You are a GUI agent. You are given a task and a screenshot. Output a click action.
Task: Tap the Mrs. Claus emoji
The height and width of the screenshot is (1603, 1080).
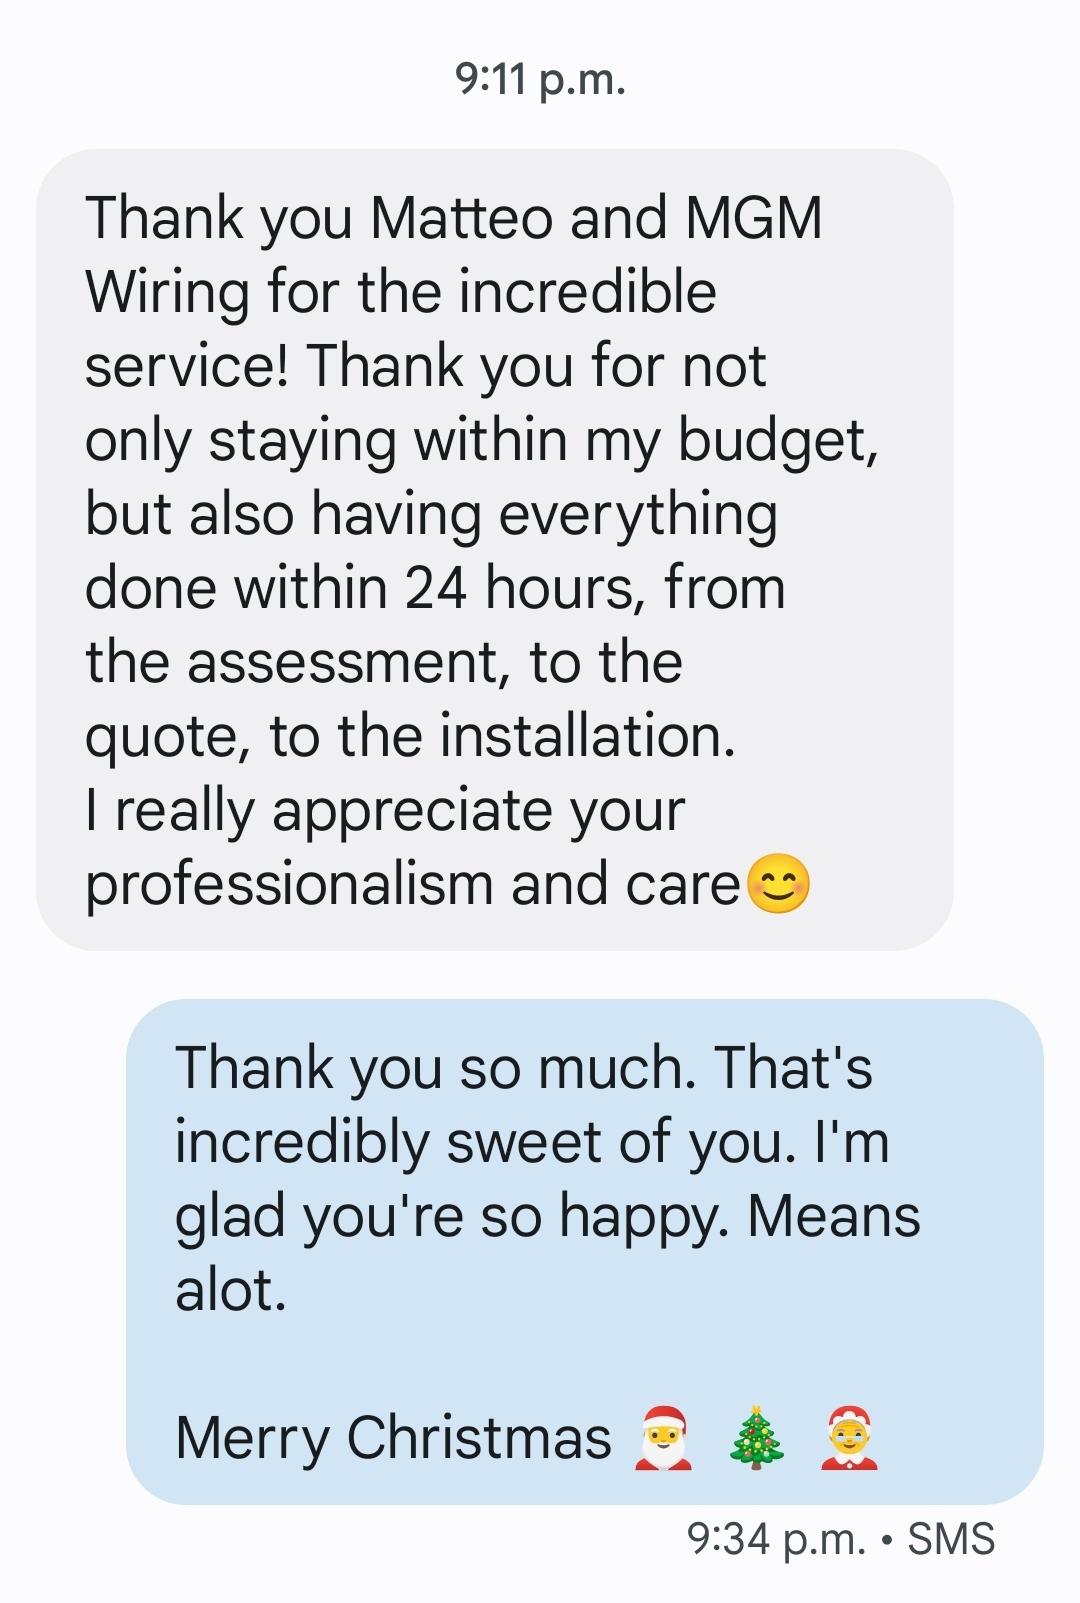(849, 1437)
